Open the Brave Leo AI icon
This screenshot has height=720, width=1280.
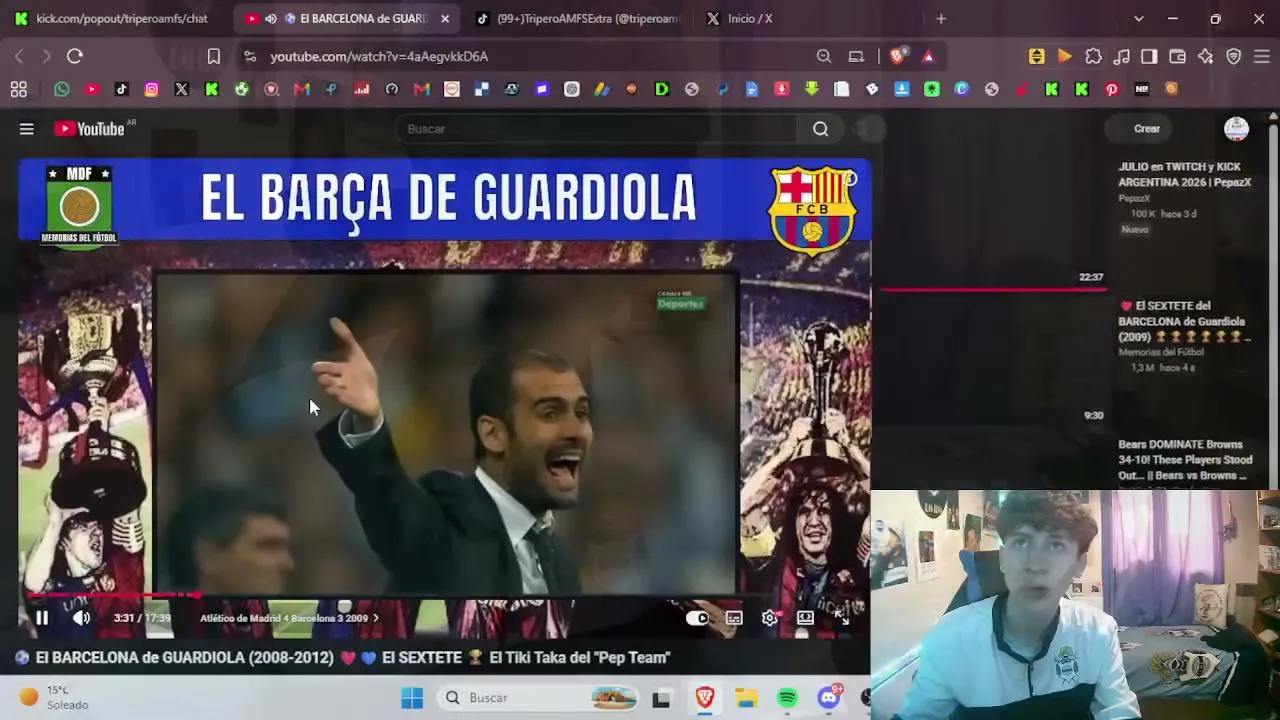[x=1206, y=57]
